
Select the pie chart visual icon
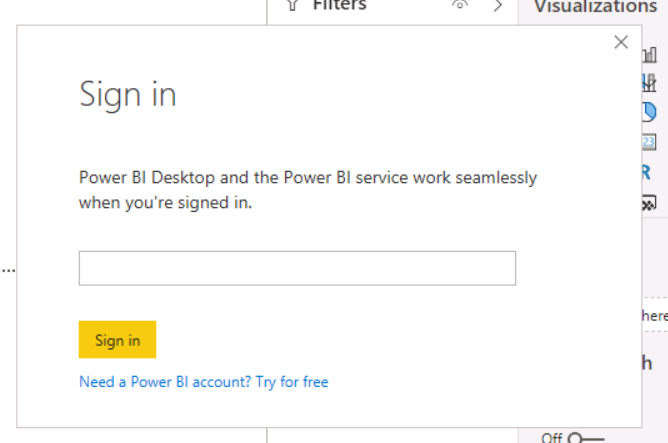pos(649,112)
